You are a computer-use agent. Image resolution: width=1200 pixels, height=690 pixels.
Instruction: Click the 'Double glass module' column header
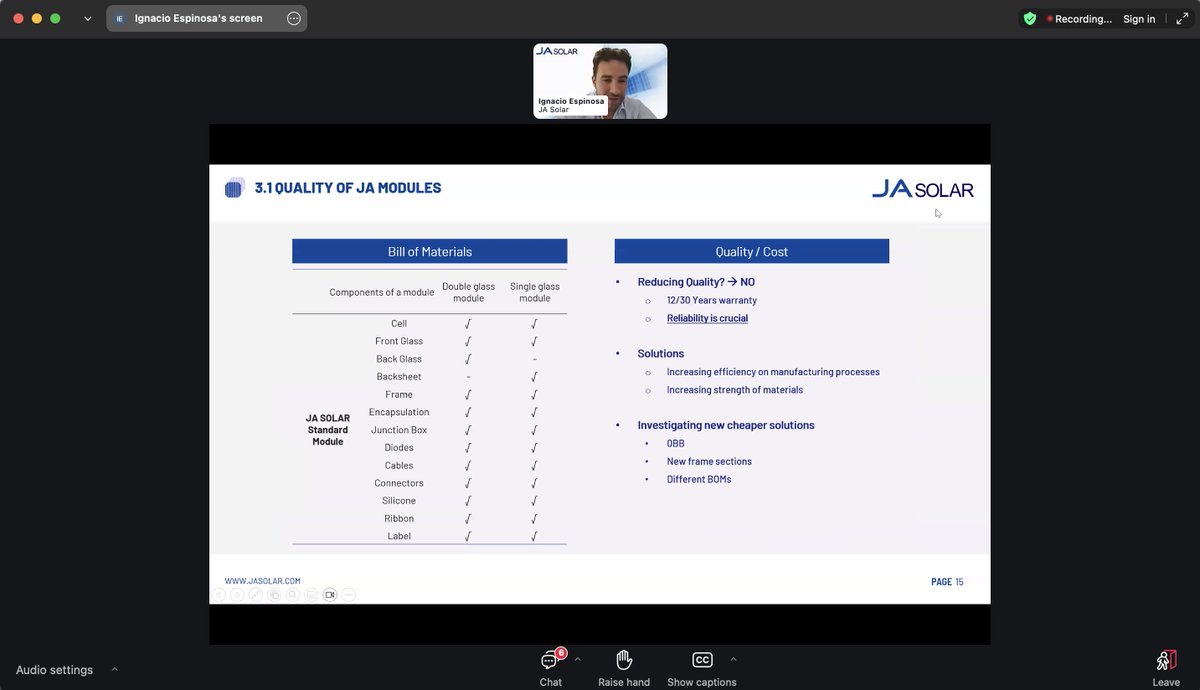[468, 292]
